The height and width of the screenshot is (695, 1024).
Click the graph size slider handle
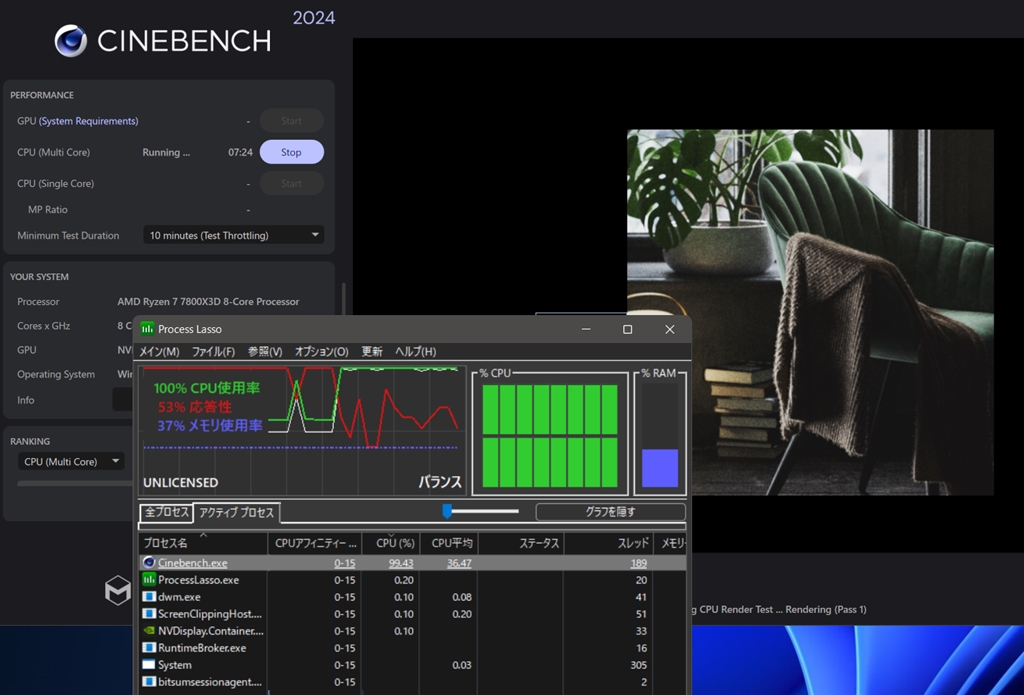pyautogui.click(x=447, y=511)
